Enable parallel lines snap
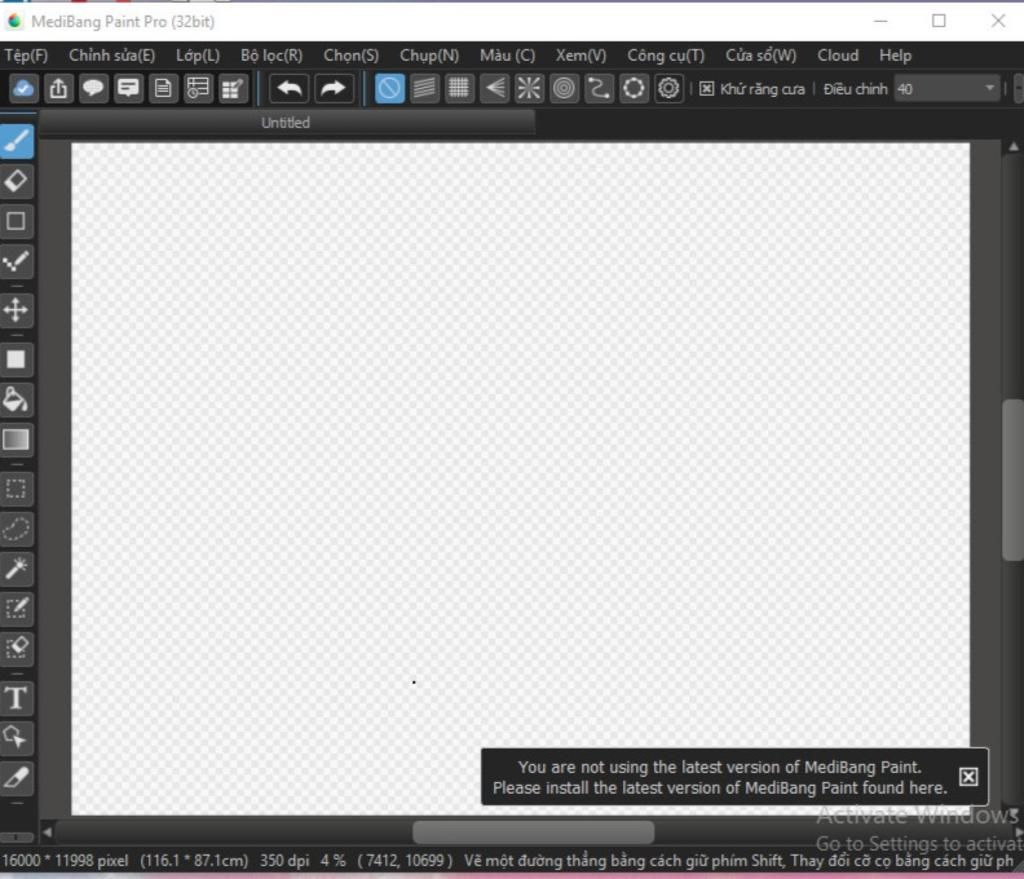Image resolution: width=1024 pixels, height=879 pixels. [x=424, y=88]
